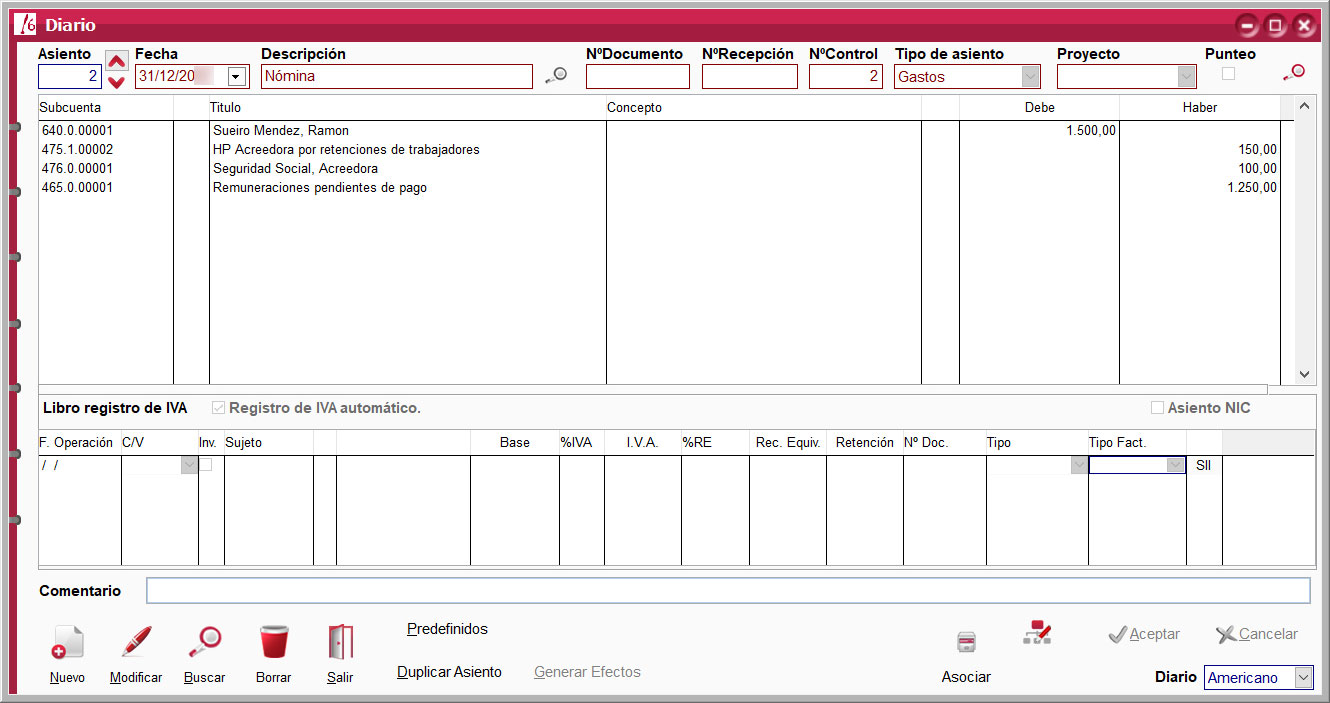The height and width of the screenshot is (703, 1330).
Task: Click the NºControl input field
Action: pos(846,77)
